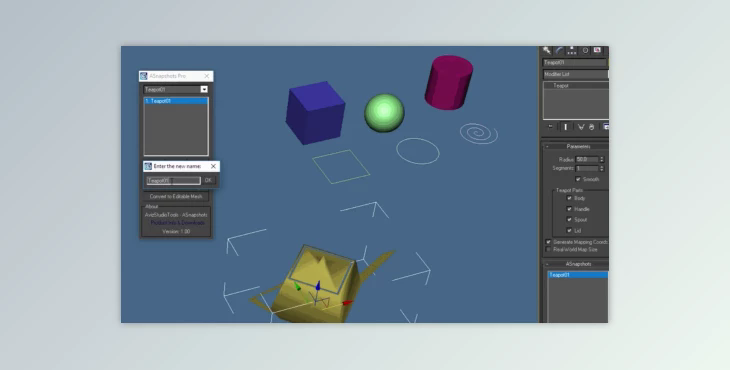
Task: Click the spiral helix shape in viewport
Action: (479, 134)
